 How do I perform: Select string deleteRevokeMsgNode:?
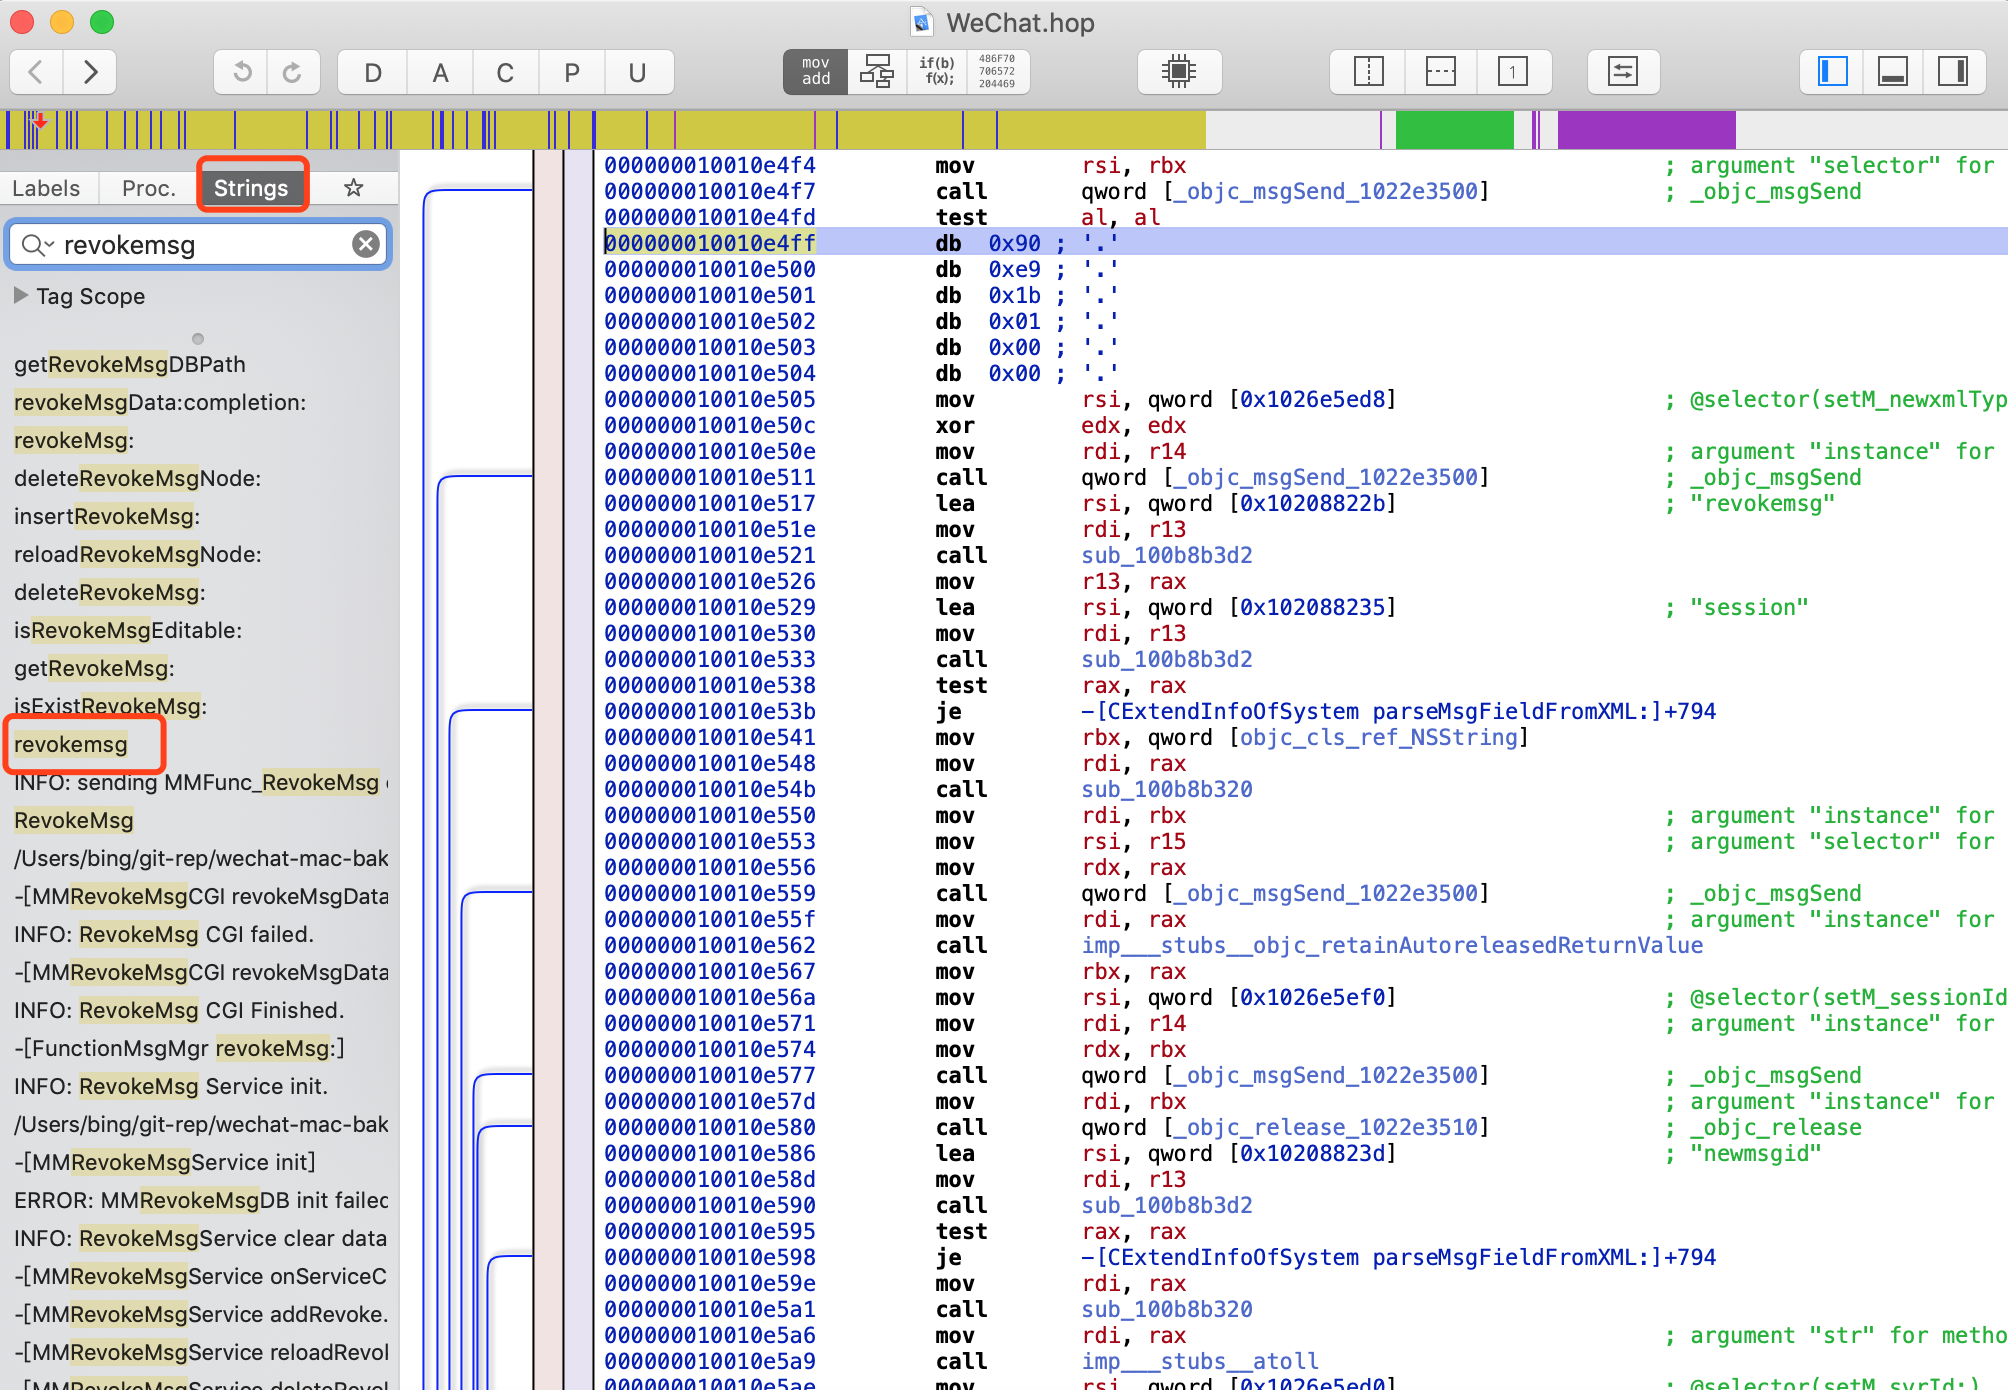[137, 478]
